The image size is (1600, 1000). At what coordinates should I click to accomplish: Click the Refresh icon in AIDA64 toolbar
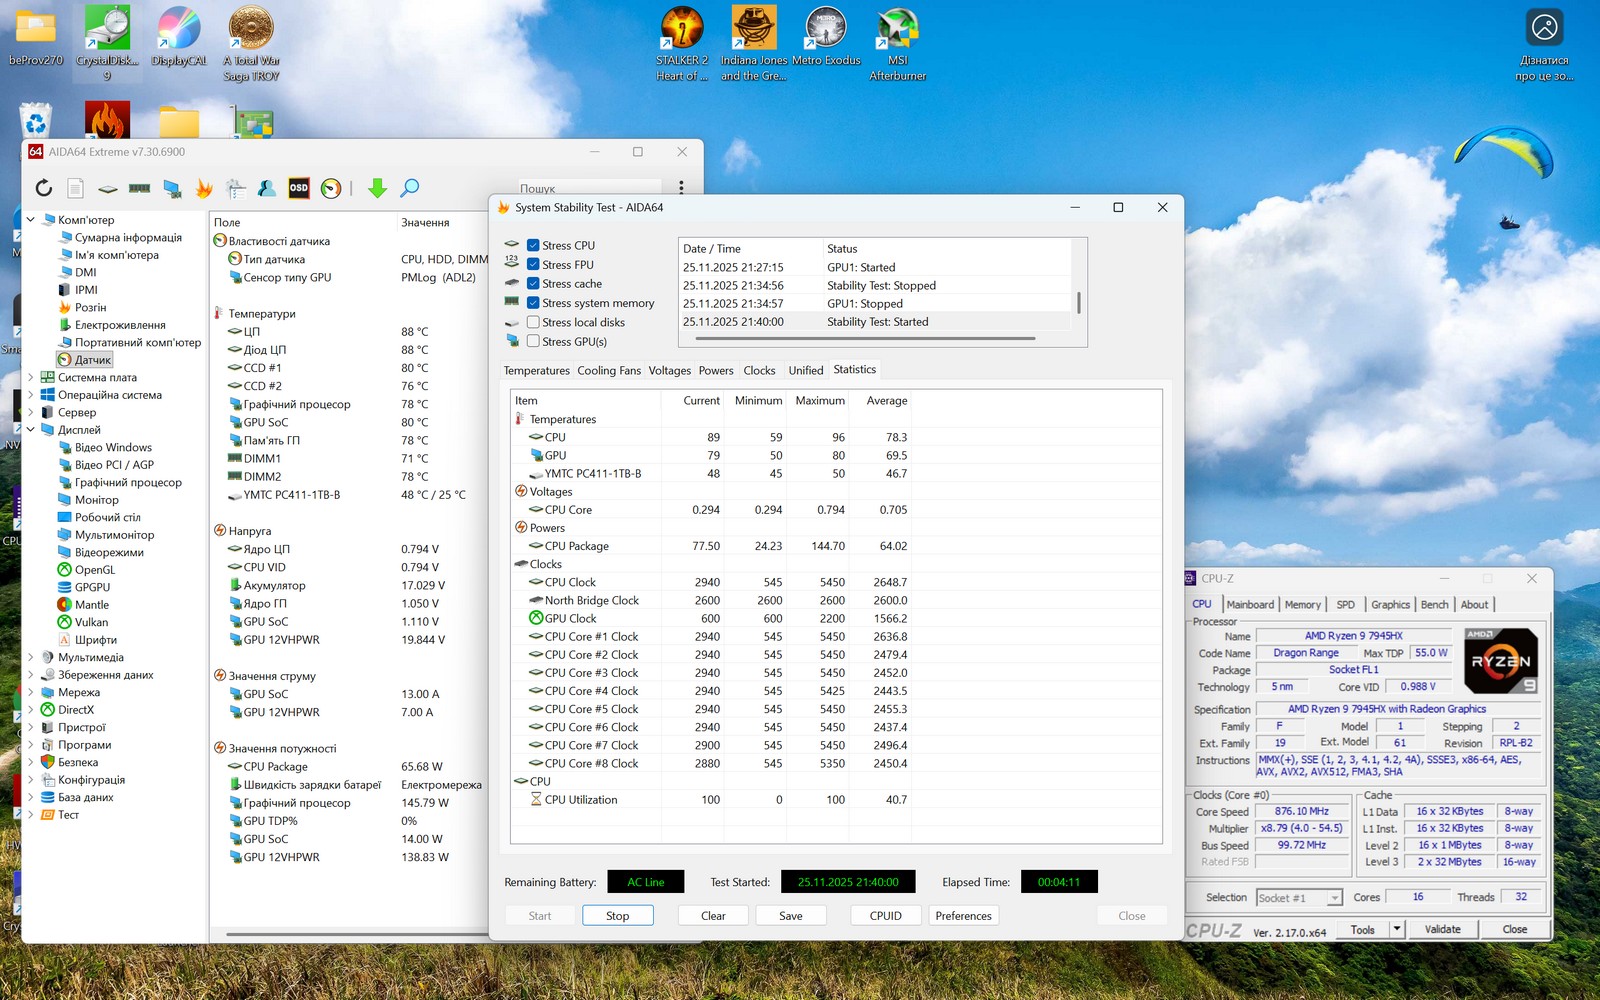pos(44,188)
